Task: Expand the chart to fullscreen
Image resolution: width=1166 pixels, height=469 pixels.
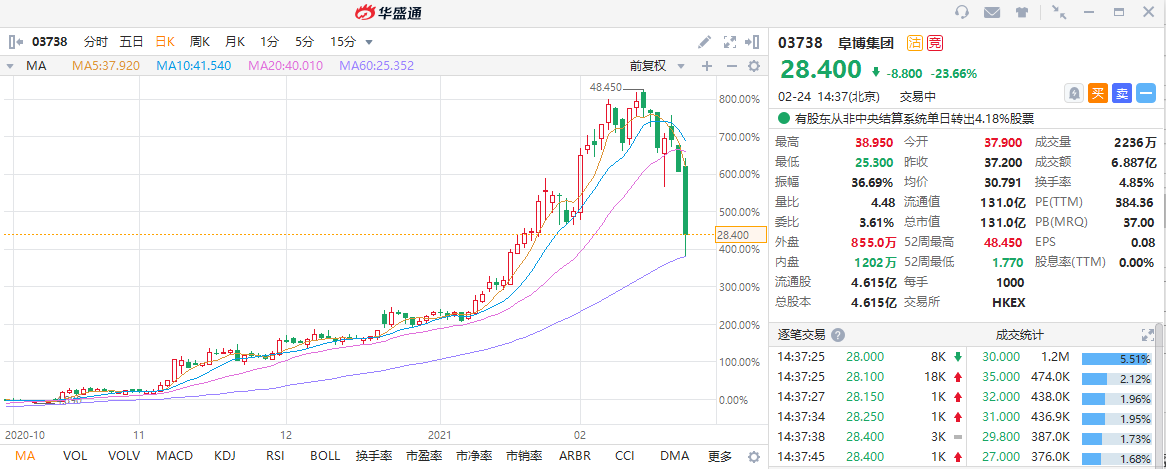Action: point(729,42)
